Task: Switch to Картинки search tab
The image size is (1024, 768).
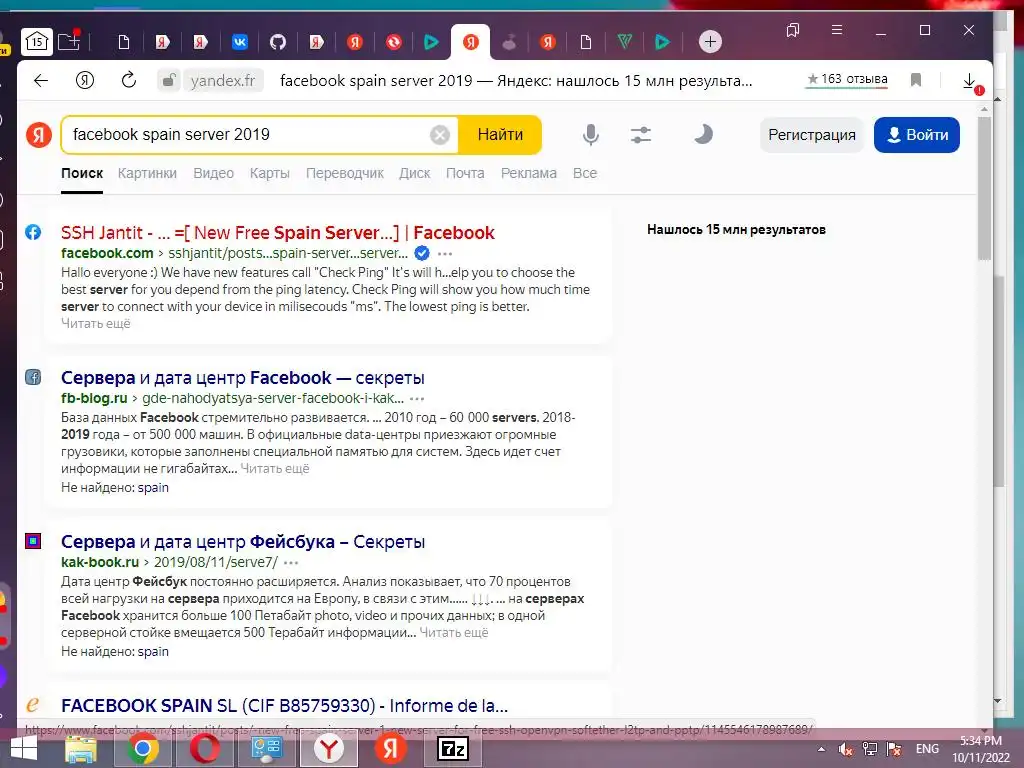Action: [x=147, y=173]
